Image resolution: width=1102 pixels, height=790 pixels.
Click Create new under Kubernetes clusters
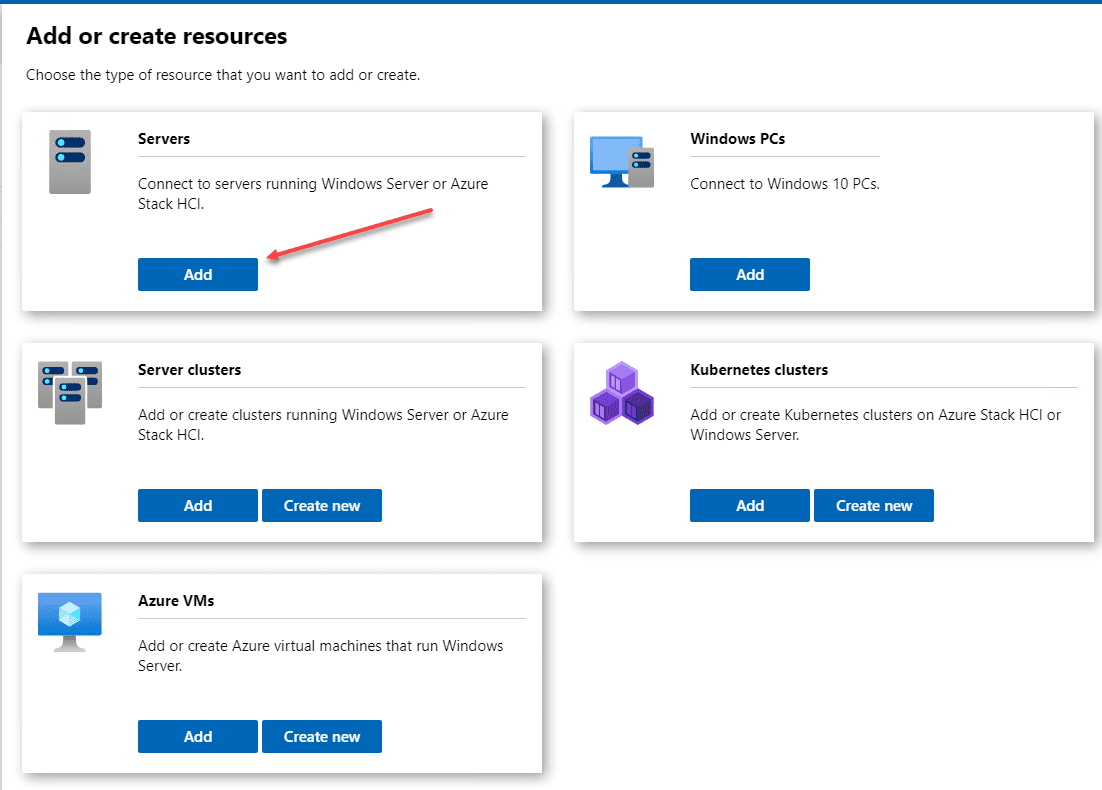point(873,505)
